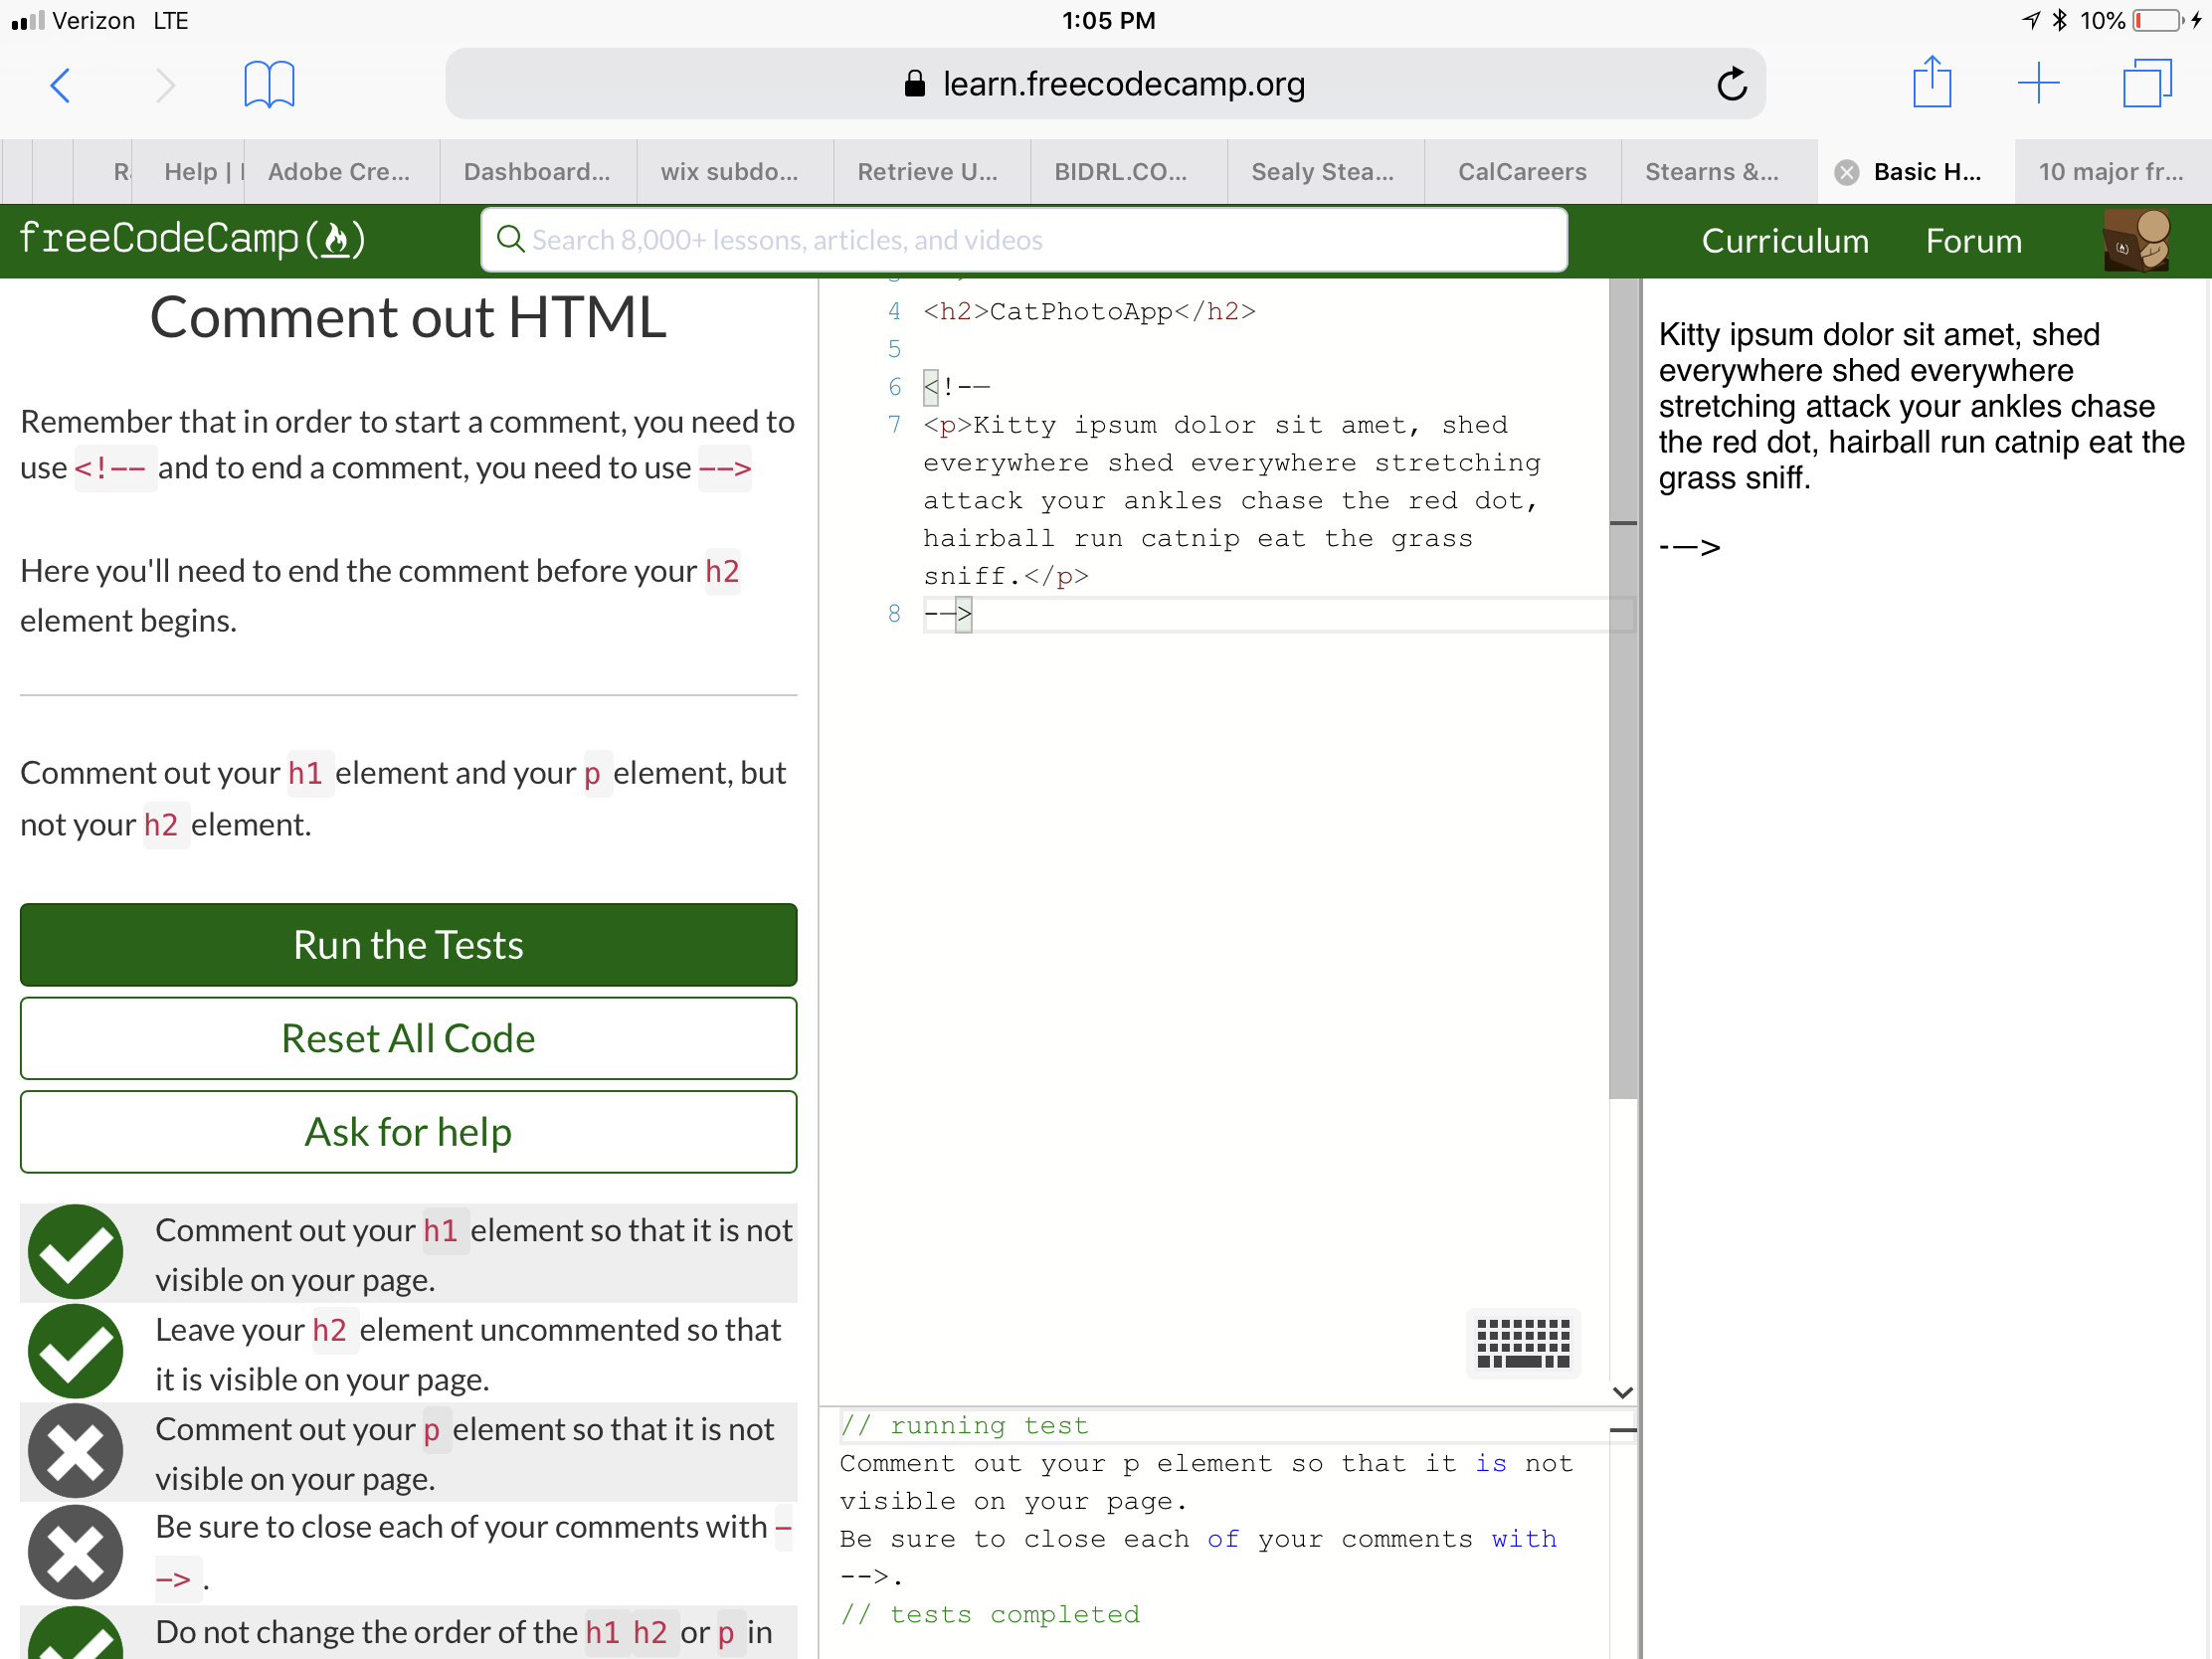Click Ask for help button

408,1131
